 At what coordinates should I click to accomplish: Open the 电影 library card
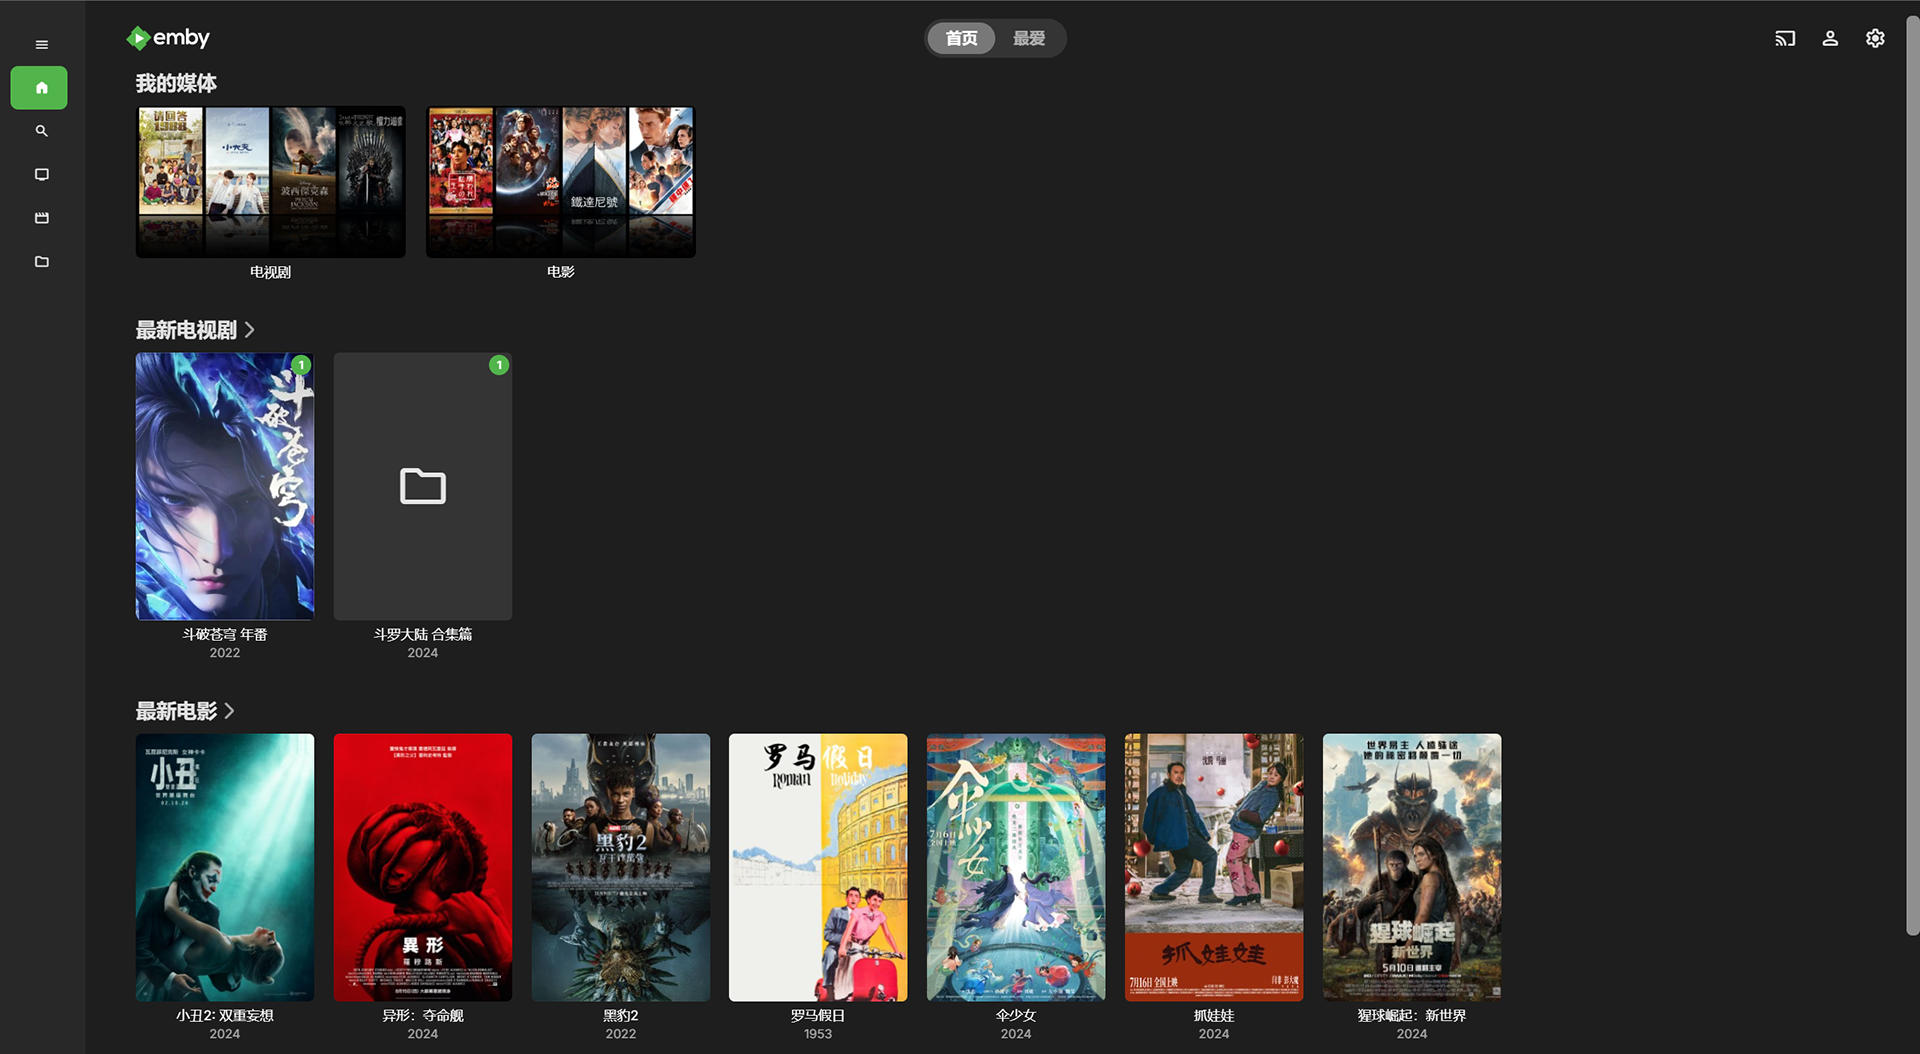point(561,182)
